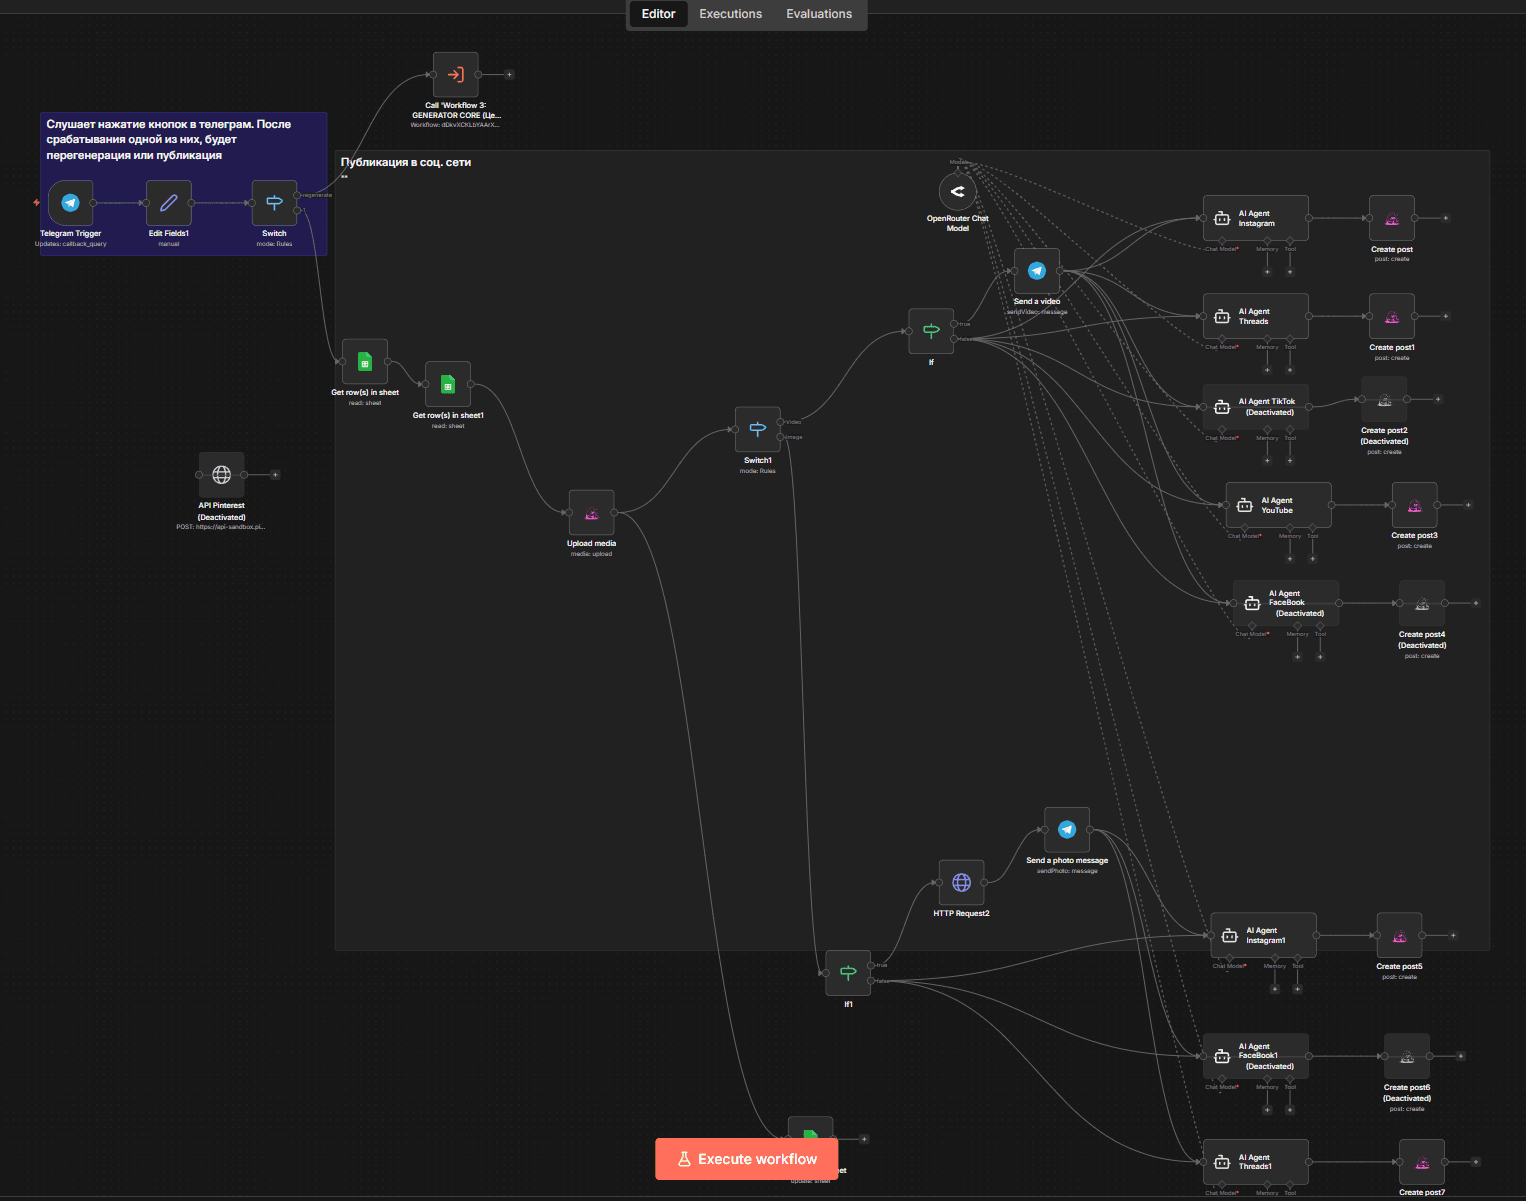Select the Edit Fields1 pencil node
Image resolution: width=1526 pixels, height=1201 pixels.
168,203
